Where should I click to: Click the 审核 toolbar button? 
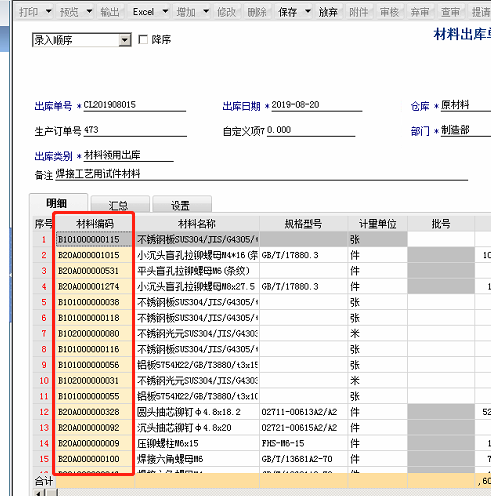(389, 12)
